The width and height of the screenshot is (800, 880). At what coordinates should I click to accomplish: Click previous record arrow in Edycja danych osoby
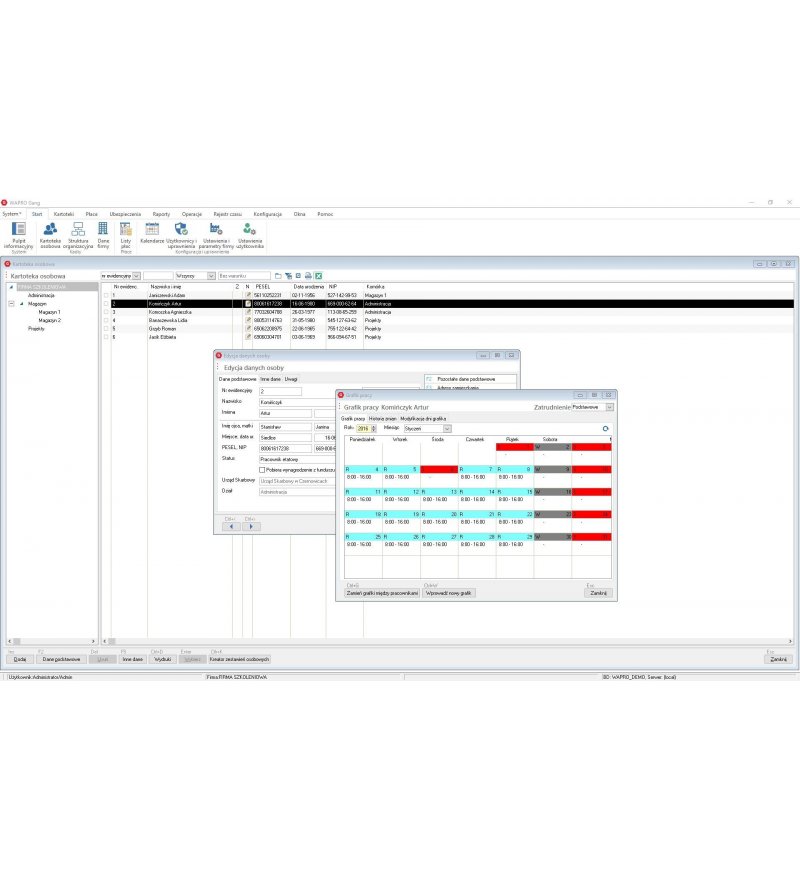(x=231, y=527)
